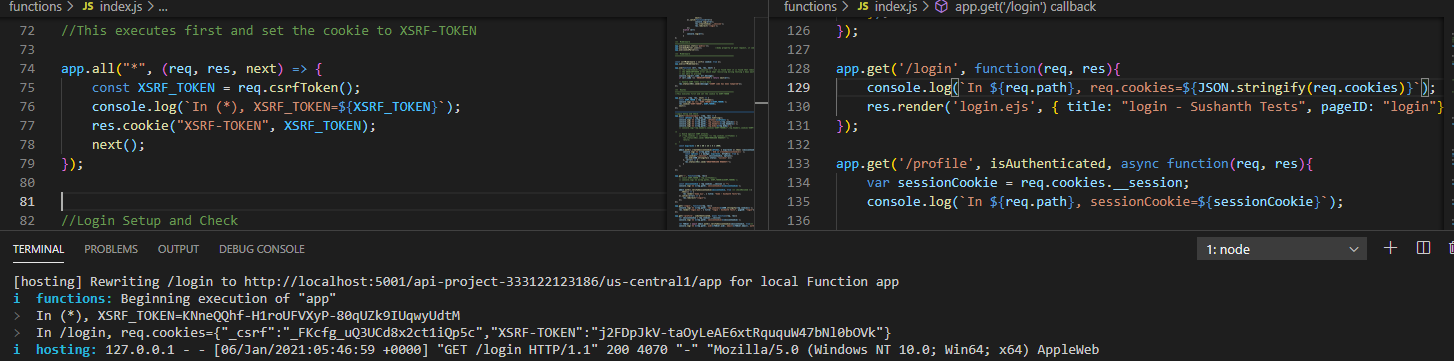Click 'index.js' in the left editor breadcrumb
This screenshot has width=1454, height=361.
click(120, 7)
